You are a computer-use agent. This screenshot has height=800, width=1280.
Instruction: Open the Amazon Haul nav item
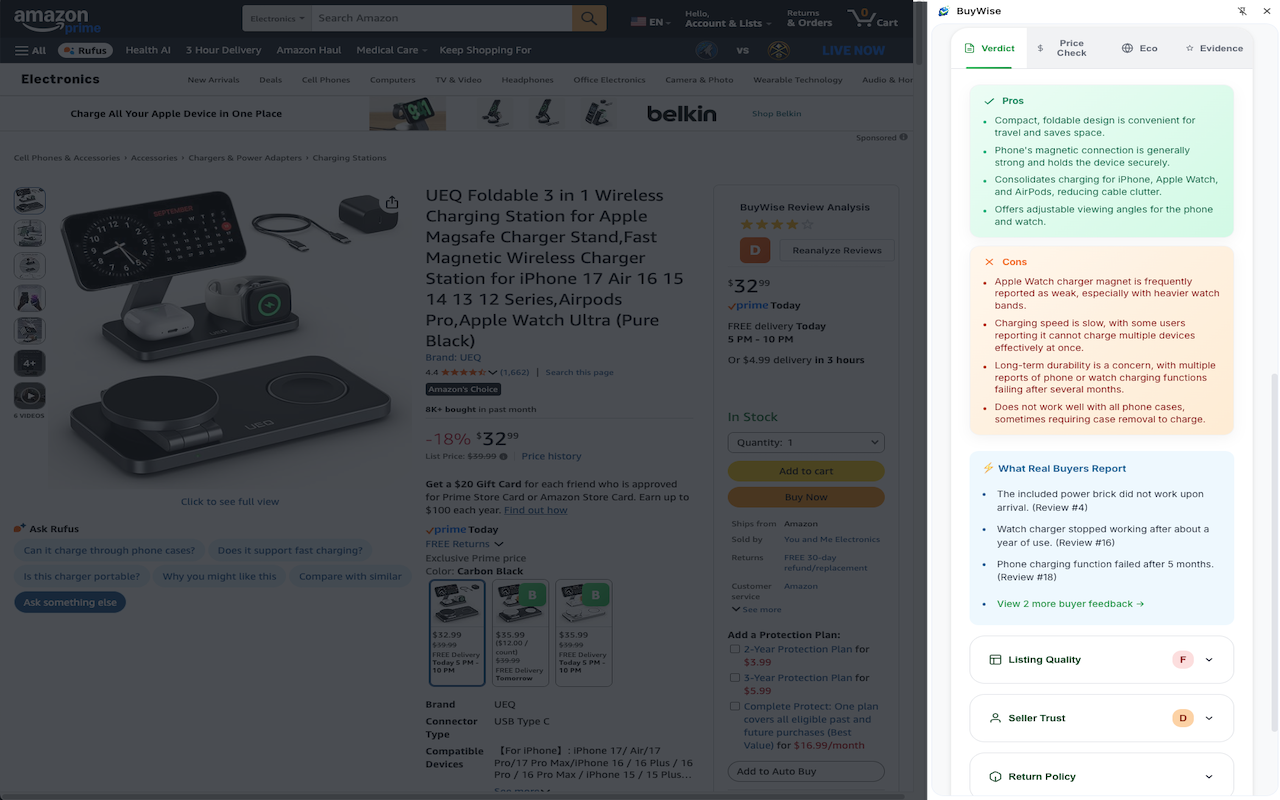pos(309,50)
